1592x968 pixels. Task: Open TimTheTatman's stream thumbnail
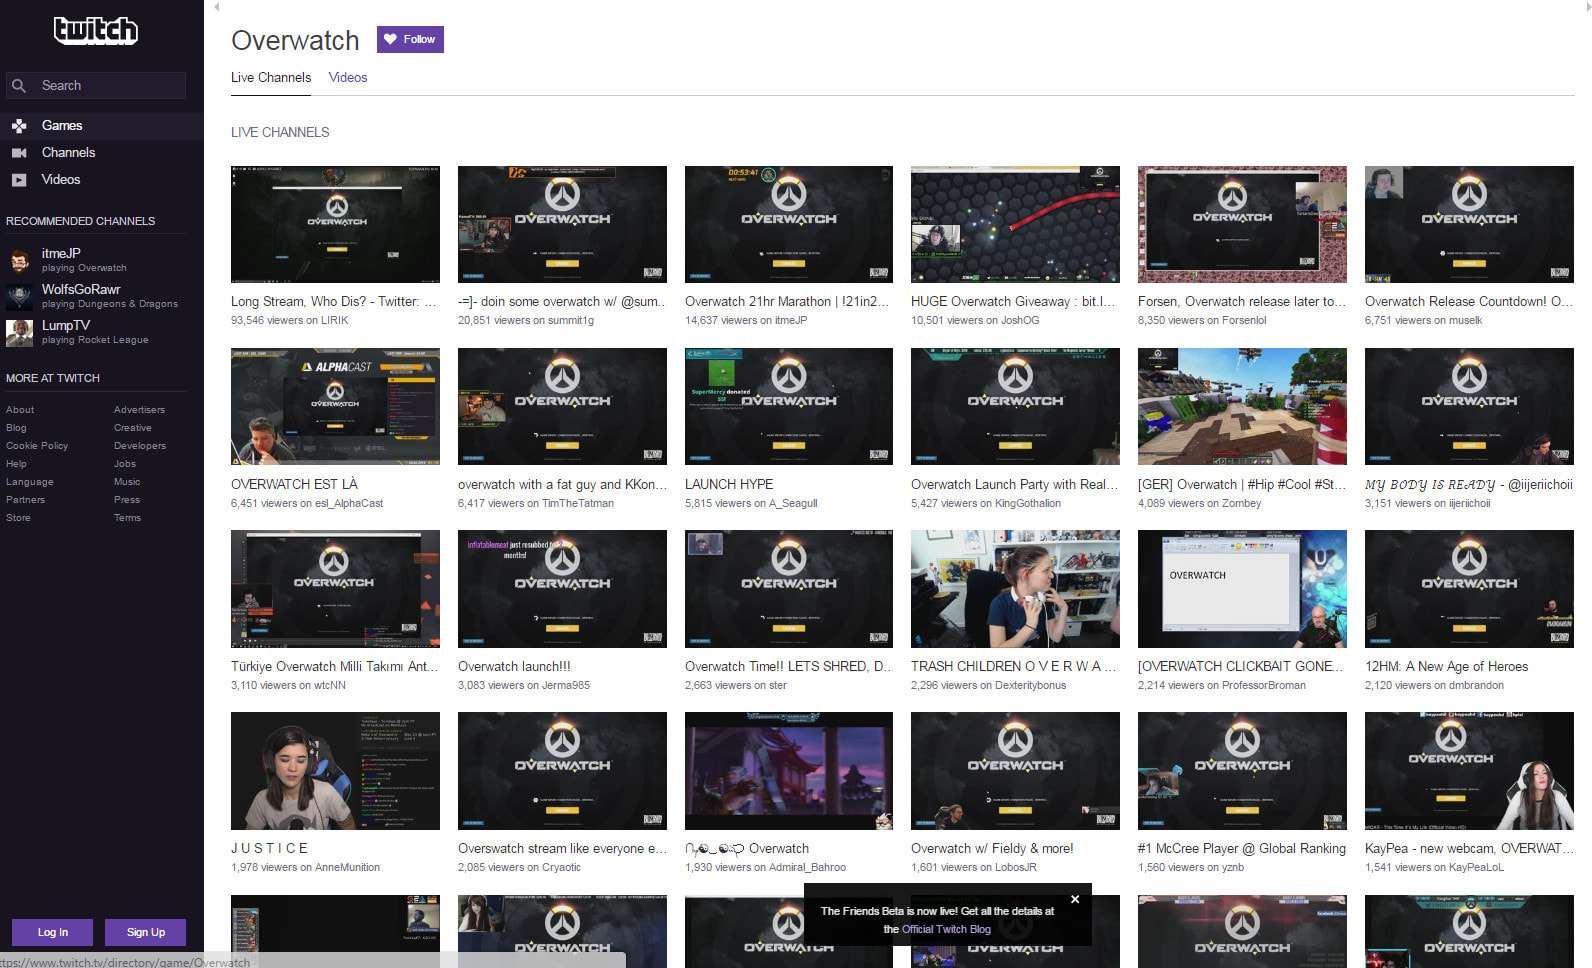(x=562, y=406)
